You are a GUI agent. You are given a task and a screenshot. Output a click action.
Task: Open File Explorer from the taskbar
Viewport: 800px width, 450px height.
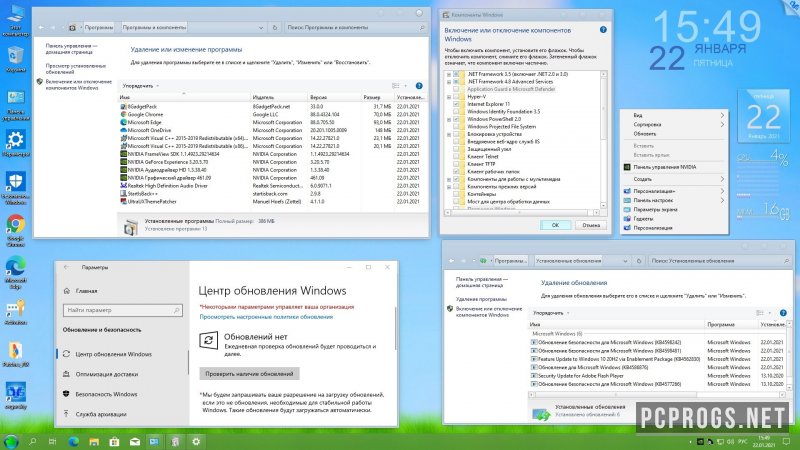(x=94, y=442)
